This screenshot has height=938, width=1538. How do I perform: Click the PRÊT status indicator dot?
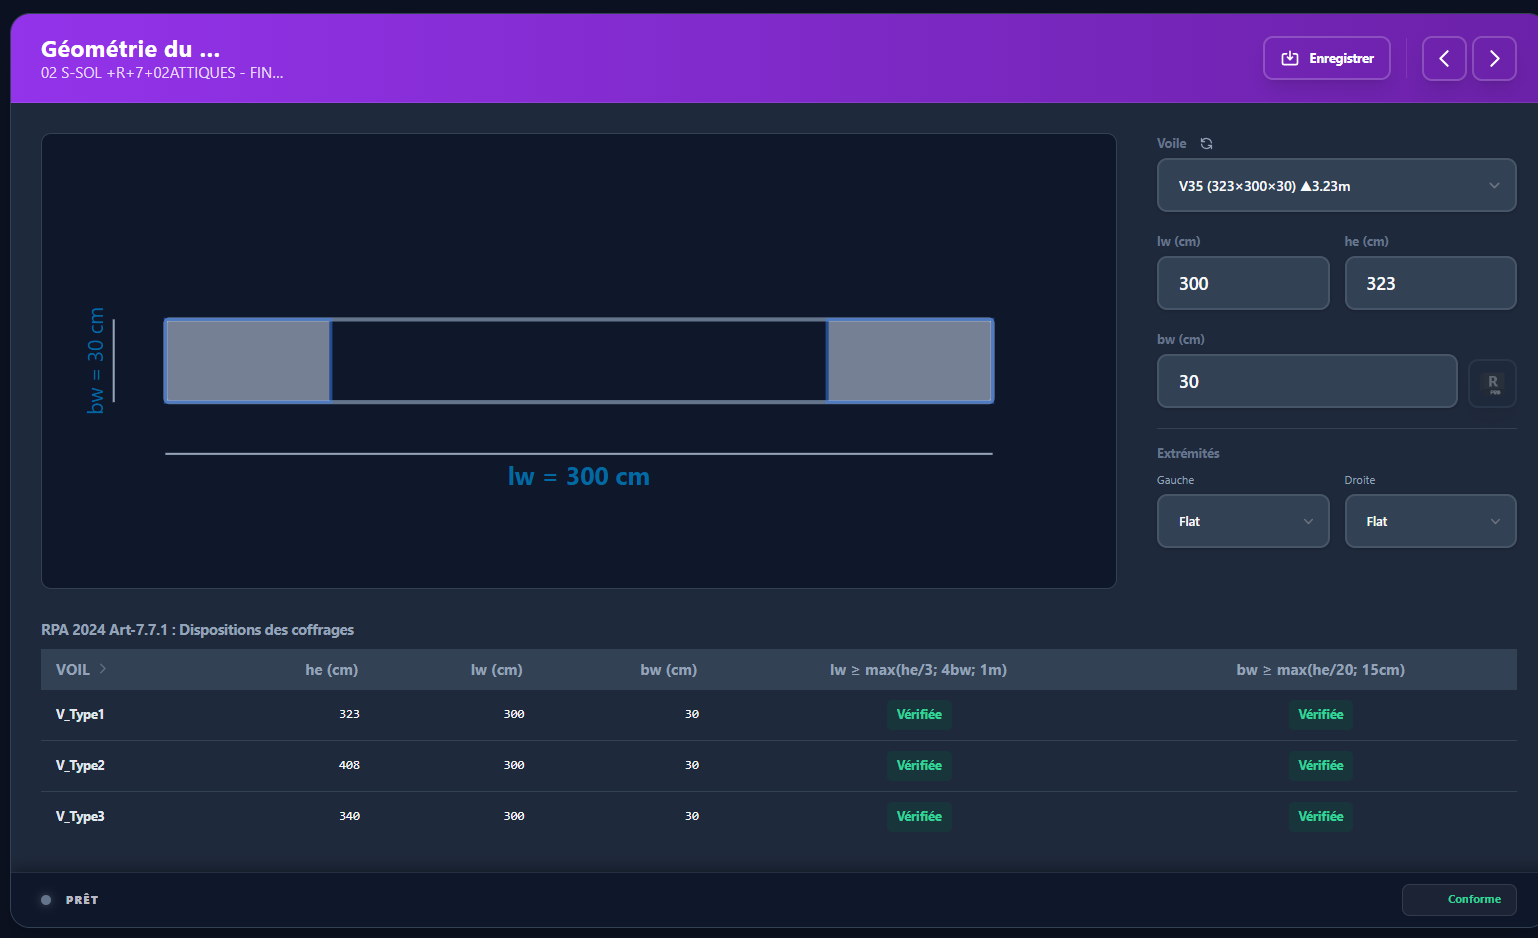(x=44, y=899)
